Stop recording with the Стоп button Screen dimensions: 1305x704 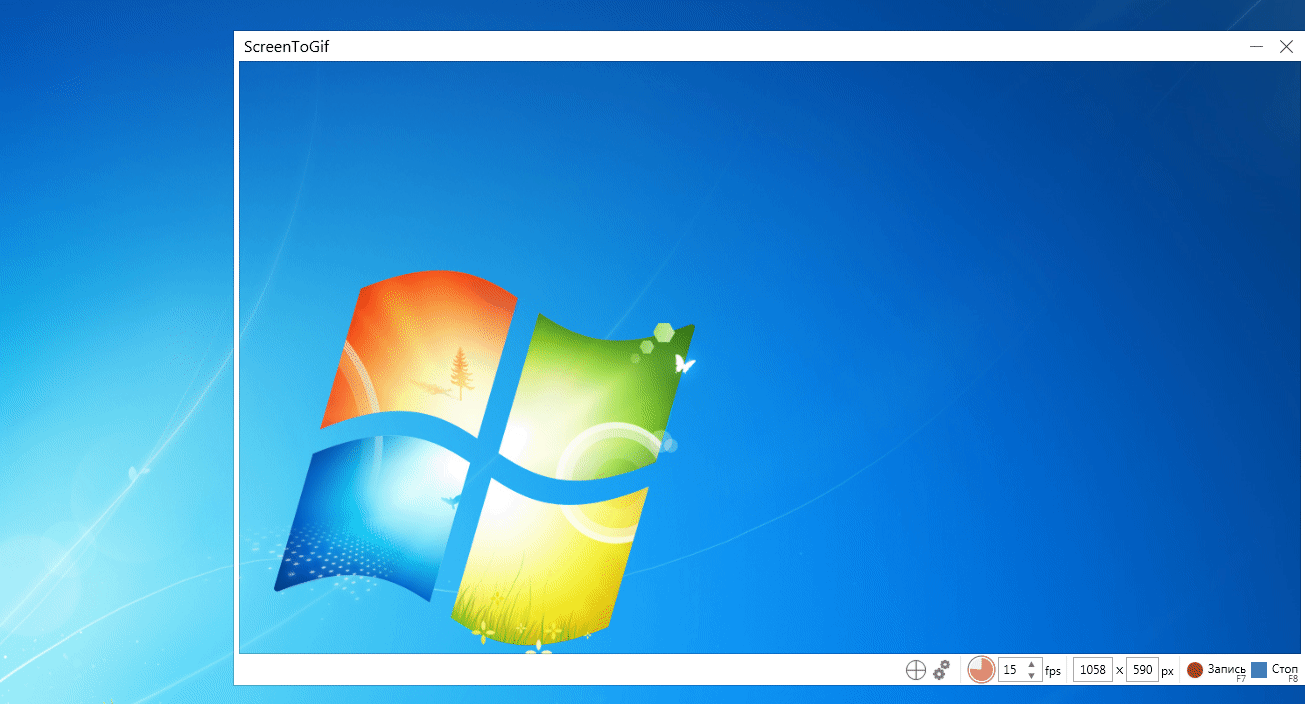coord(1275,670)
